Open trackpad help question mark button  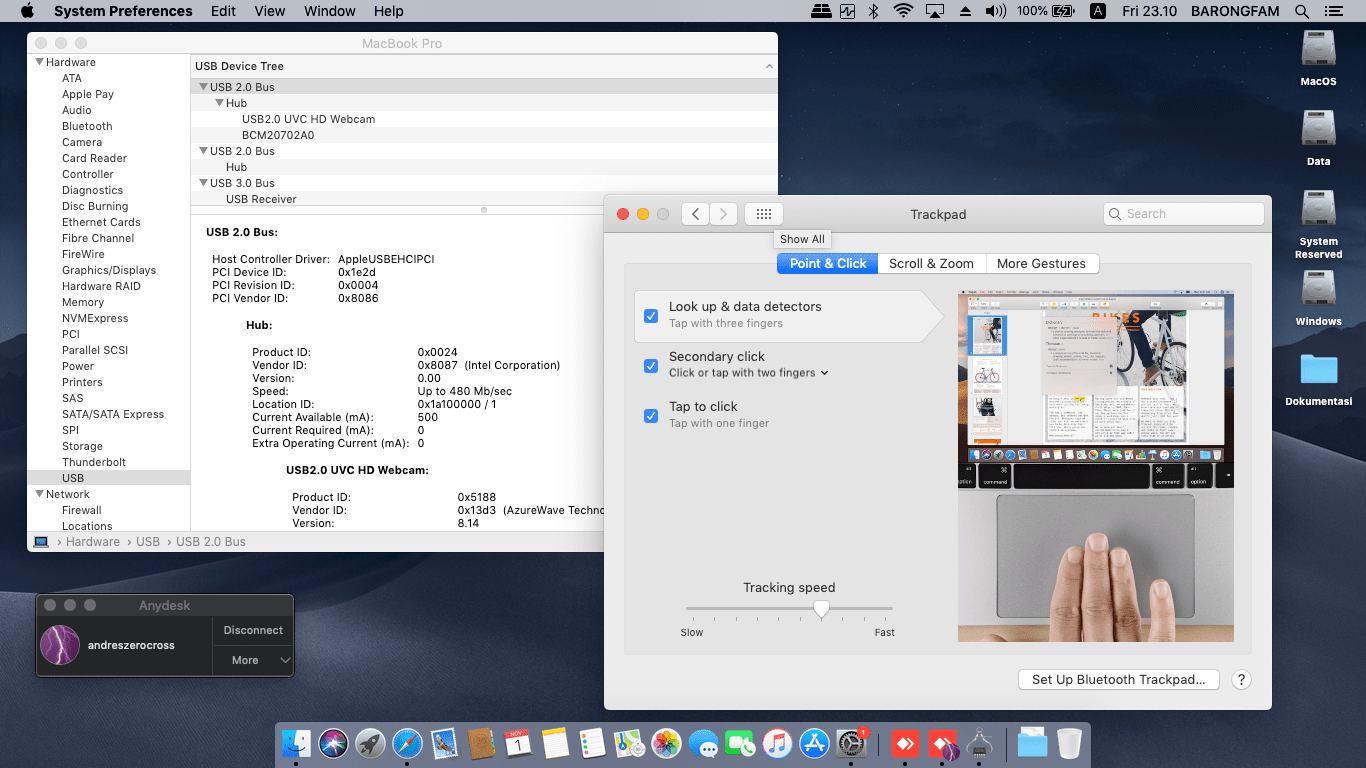(1241, 680)
